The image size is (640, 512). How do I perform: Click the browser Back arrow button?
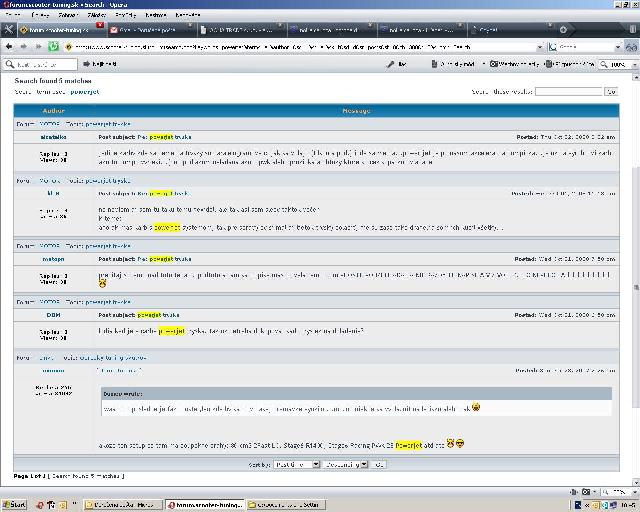click(x=9, y=46)
